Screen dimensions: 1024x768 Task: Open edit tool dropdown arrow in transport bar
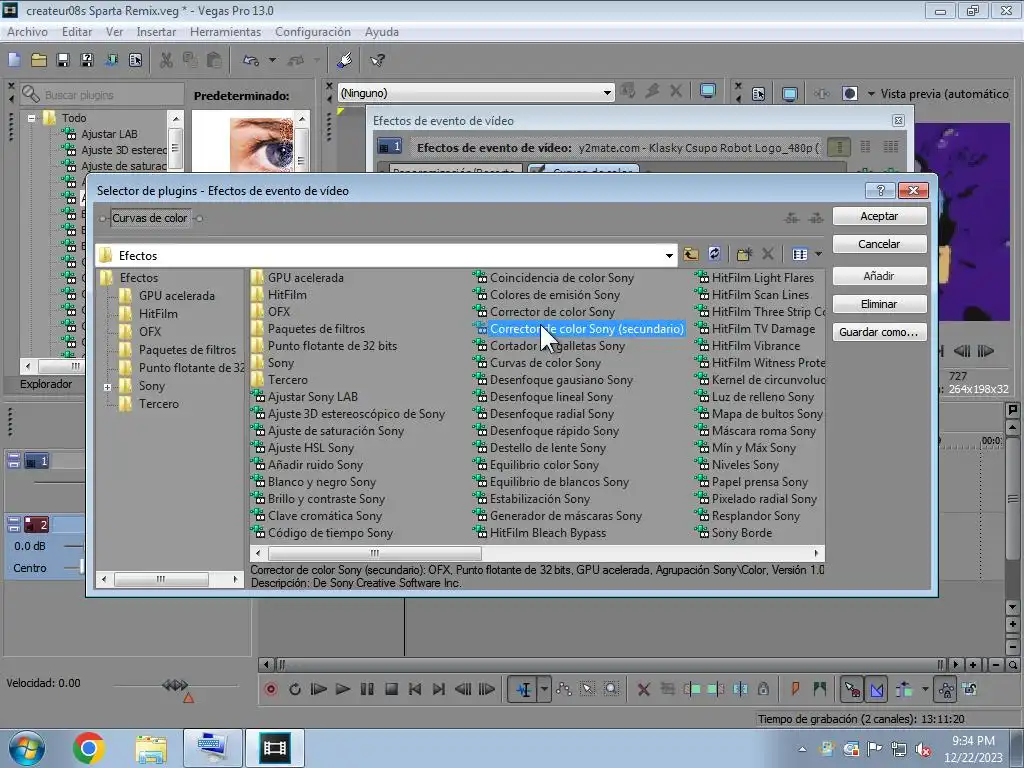pyautogui.click(x=544, y=689)
